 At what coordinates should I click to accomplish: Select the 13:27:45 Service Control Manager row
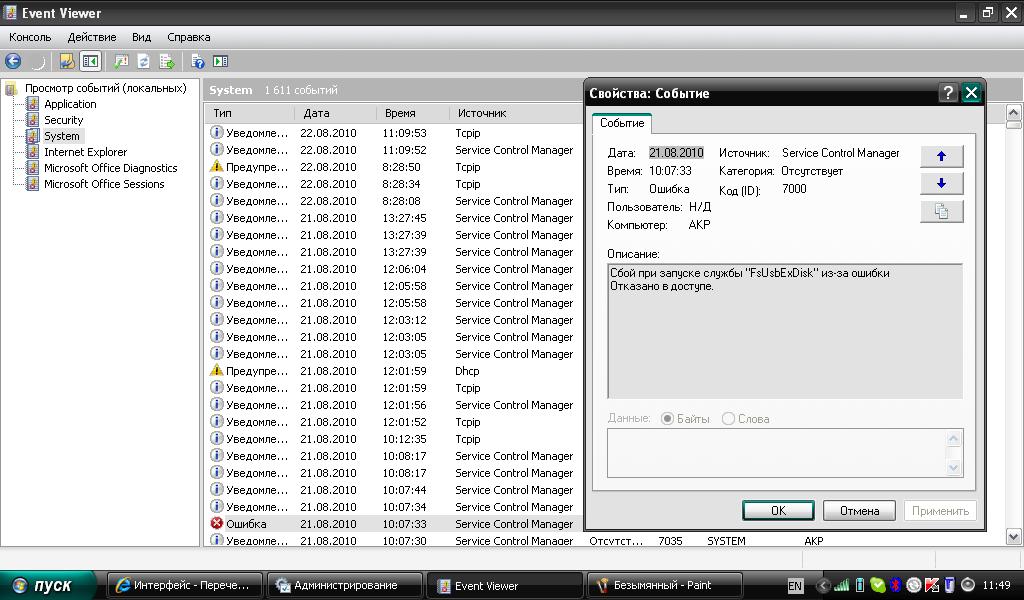pyautogui.click(x=392, y=218)
